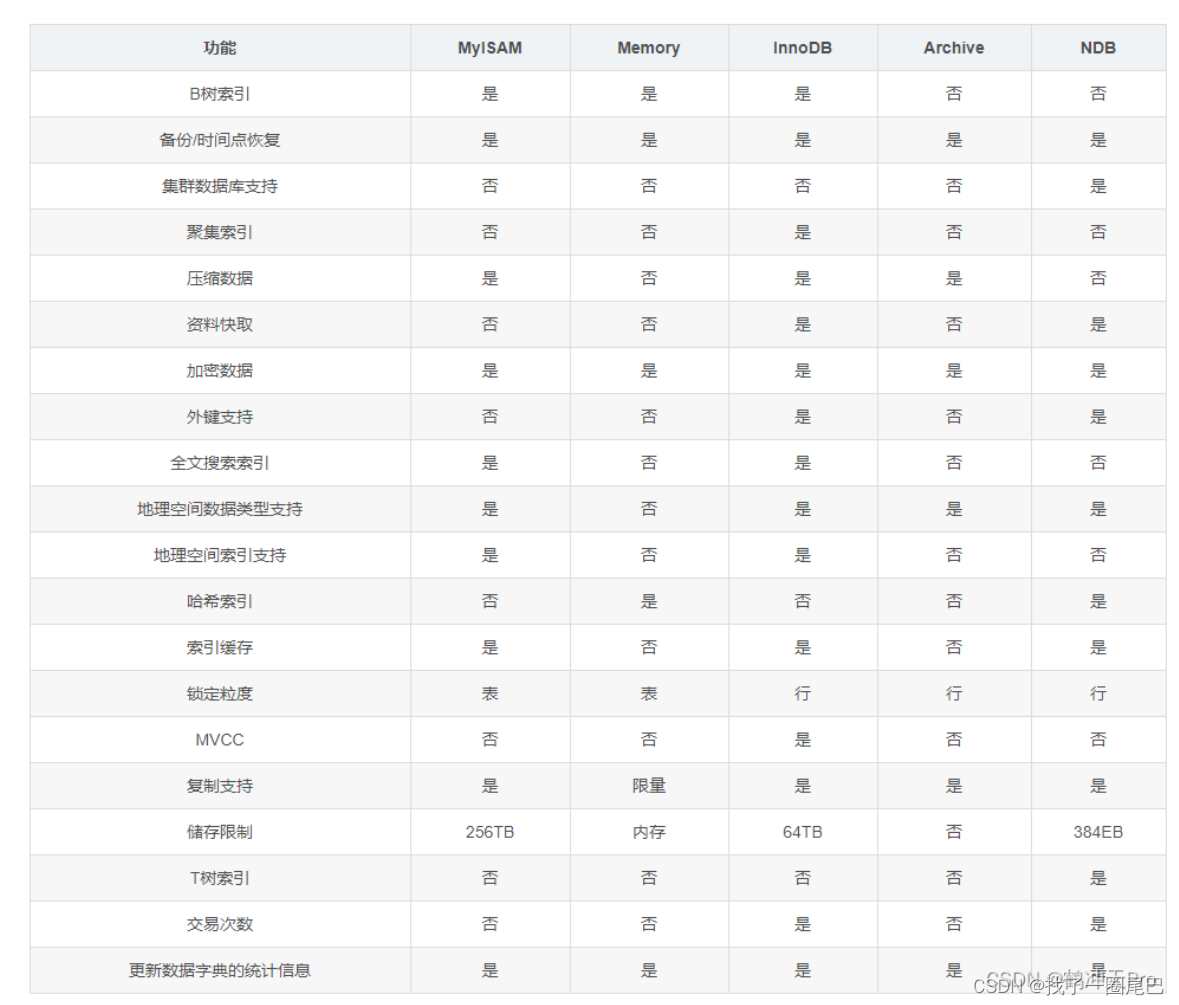Click 是 under Archive in 备份/时间点恢复 row
This screenshot has width=1179, height=1005.
tap(953, 140)
